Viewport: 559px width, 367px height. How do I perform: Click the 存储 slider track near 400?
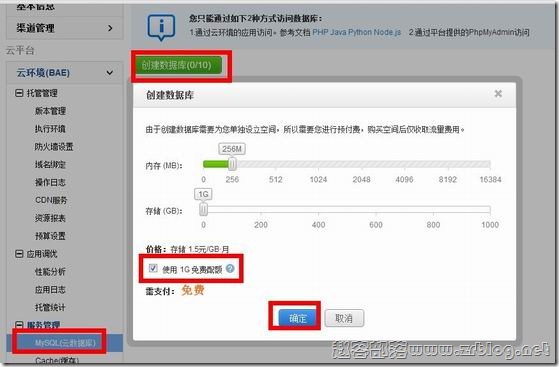[x=318, y=209]
